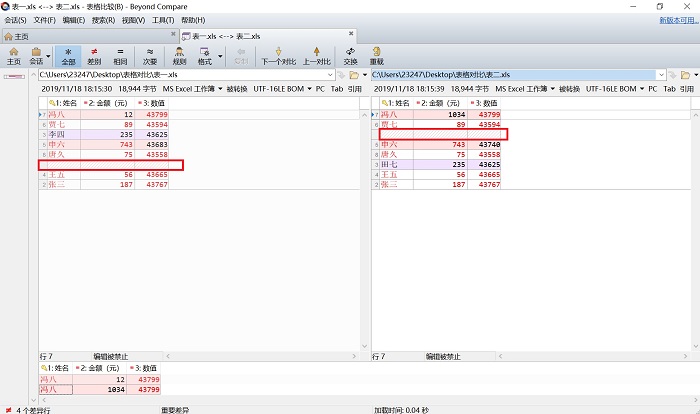Jump with the 下一个对比 next difference arrow
The image size is (700, 414).
279,56
